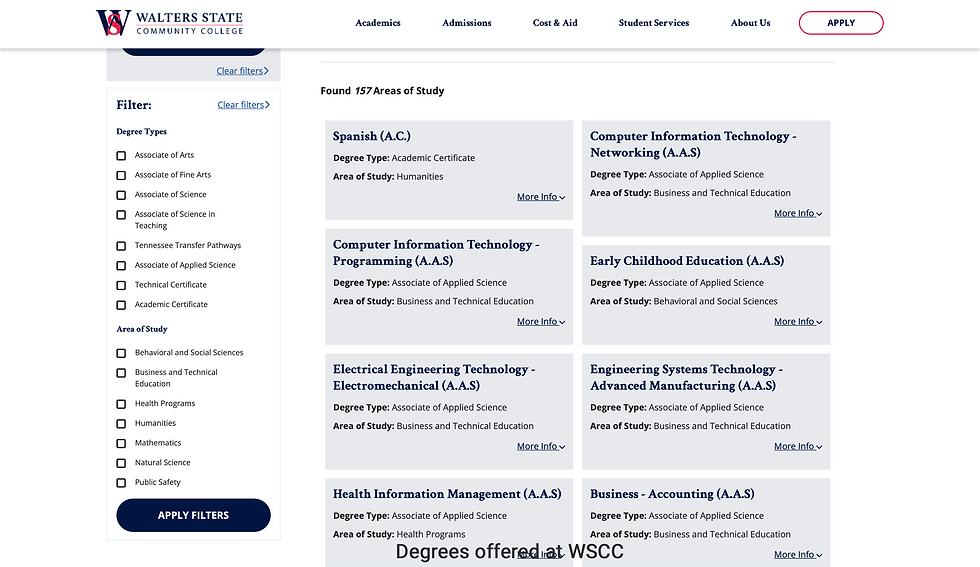980x567 pixels.
Task: Expand More Info for Business - Accounting
Action: pos(798,554)
